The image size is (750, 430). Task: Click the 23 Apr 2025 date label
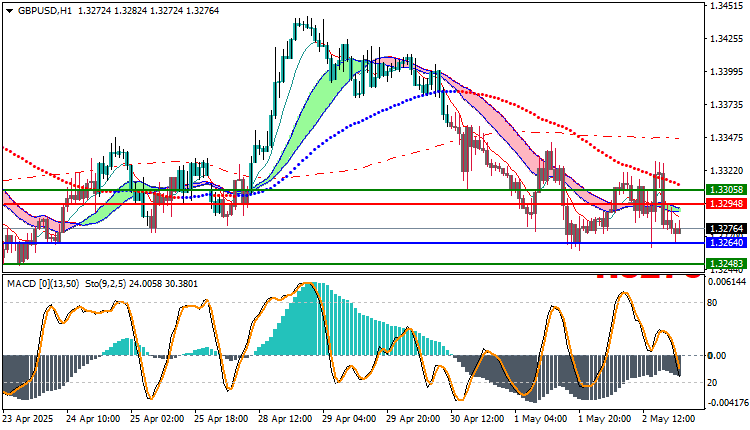(x=28, y=419)
